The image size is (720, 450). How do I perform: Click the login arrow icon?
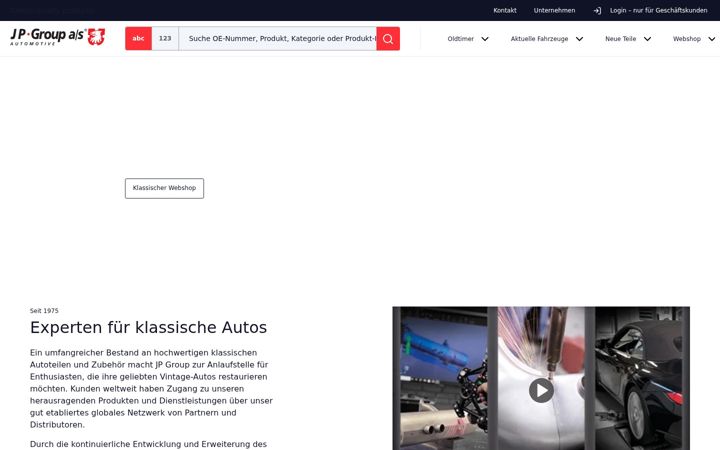[x=597, y=11]
